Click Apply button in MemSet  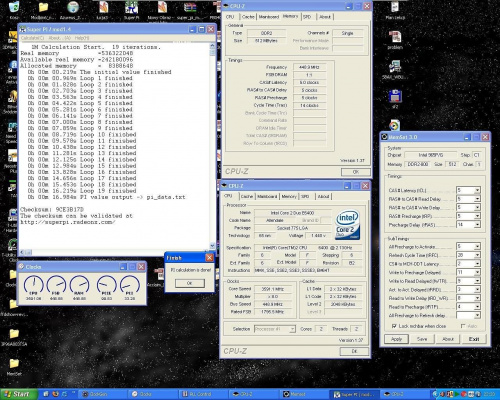pos(396,339)
